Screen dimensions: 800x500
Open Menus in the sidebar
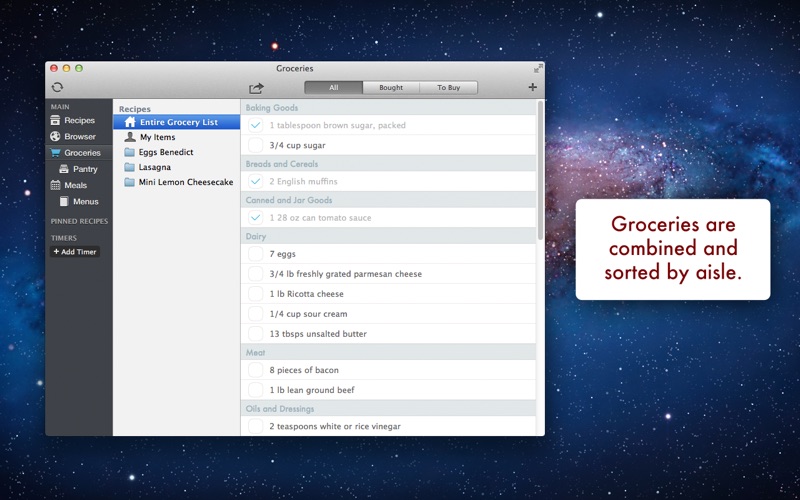tap(85, 201)
